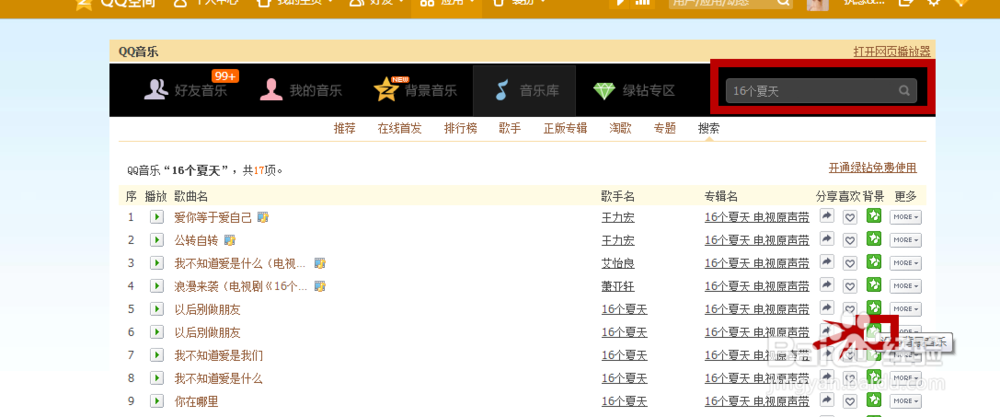Image resolution: width=1000 pixels, height=417 pixels.
Task: Open the 绿钻专区 tab
Action: 633,90
